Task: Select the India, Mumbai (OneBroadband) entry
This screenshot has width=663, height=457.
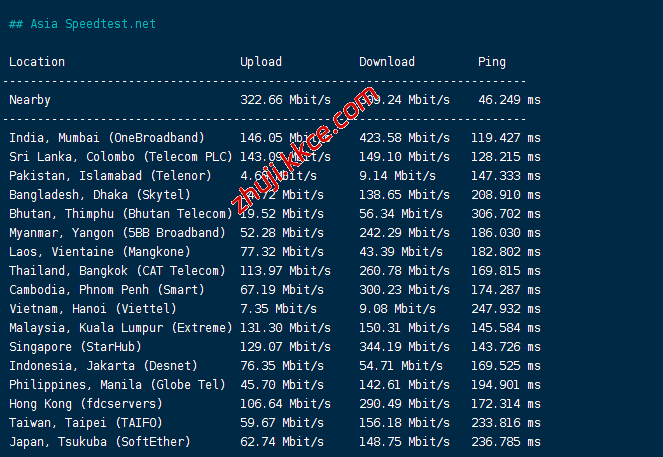Action: (107, 138)
